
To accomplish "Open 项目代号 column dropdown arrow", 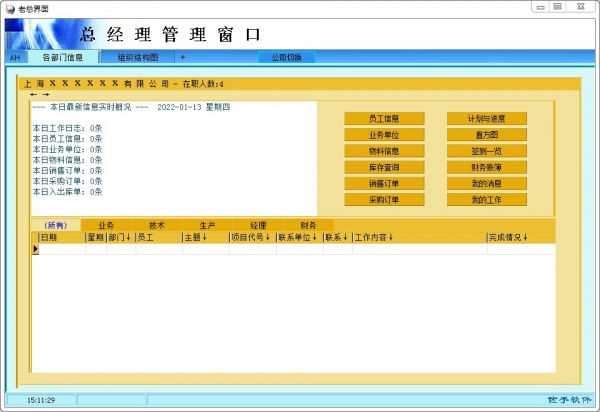I will tap(267, 238).
